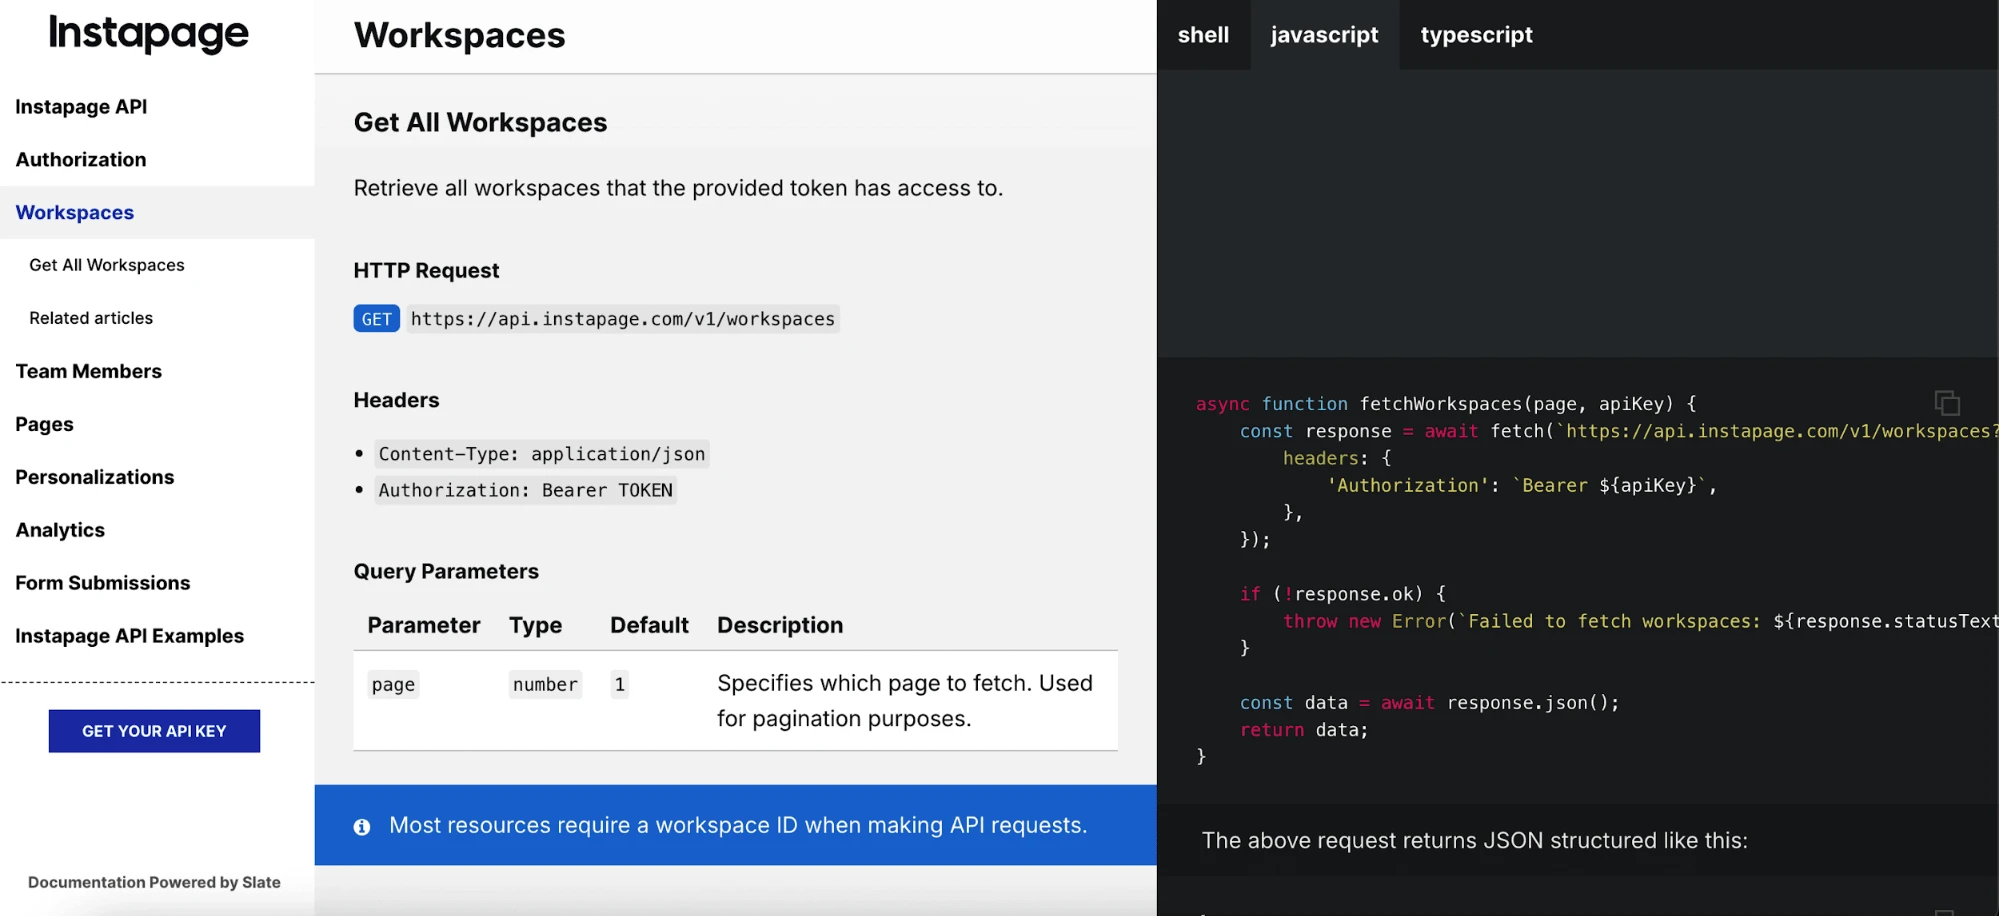Click the page parameter cell

393,685
